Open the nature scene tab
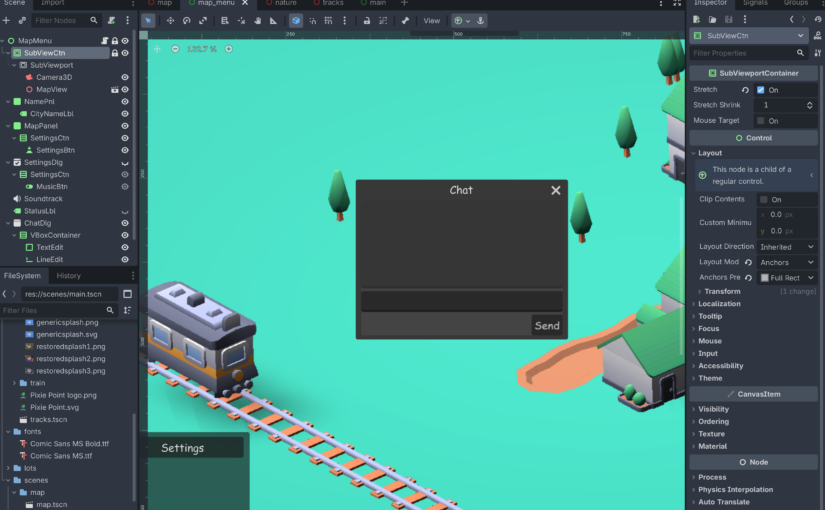 coord(282,4)
